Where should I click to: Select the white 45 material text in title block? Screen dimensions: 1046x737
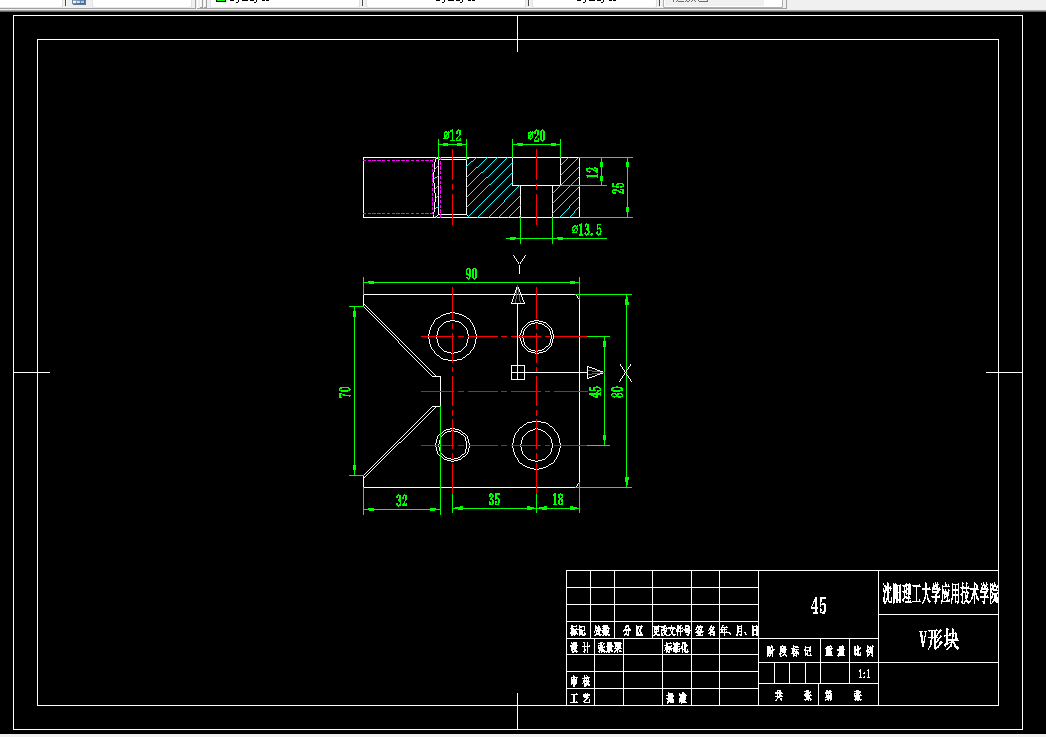pyautogui.click(x=819, y=606)
